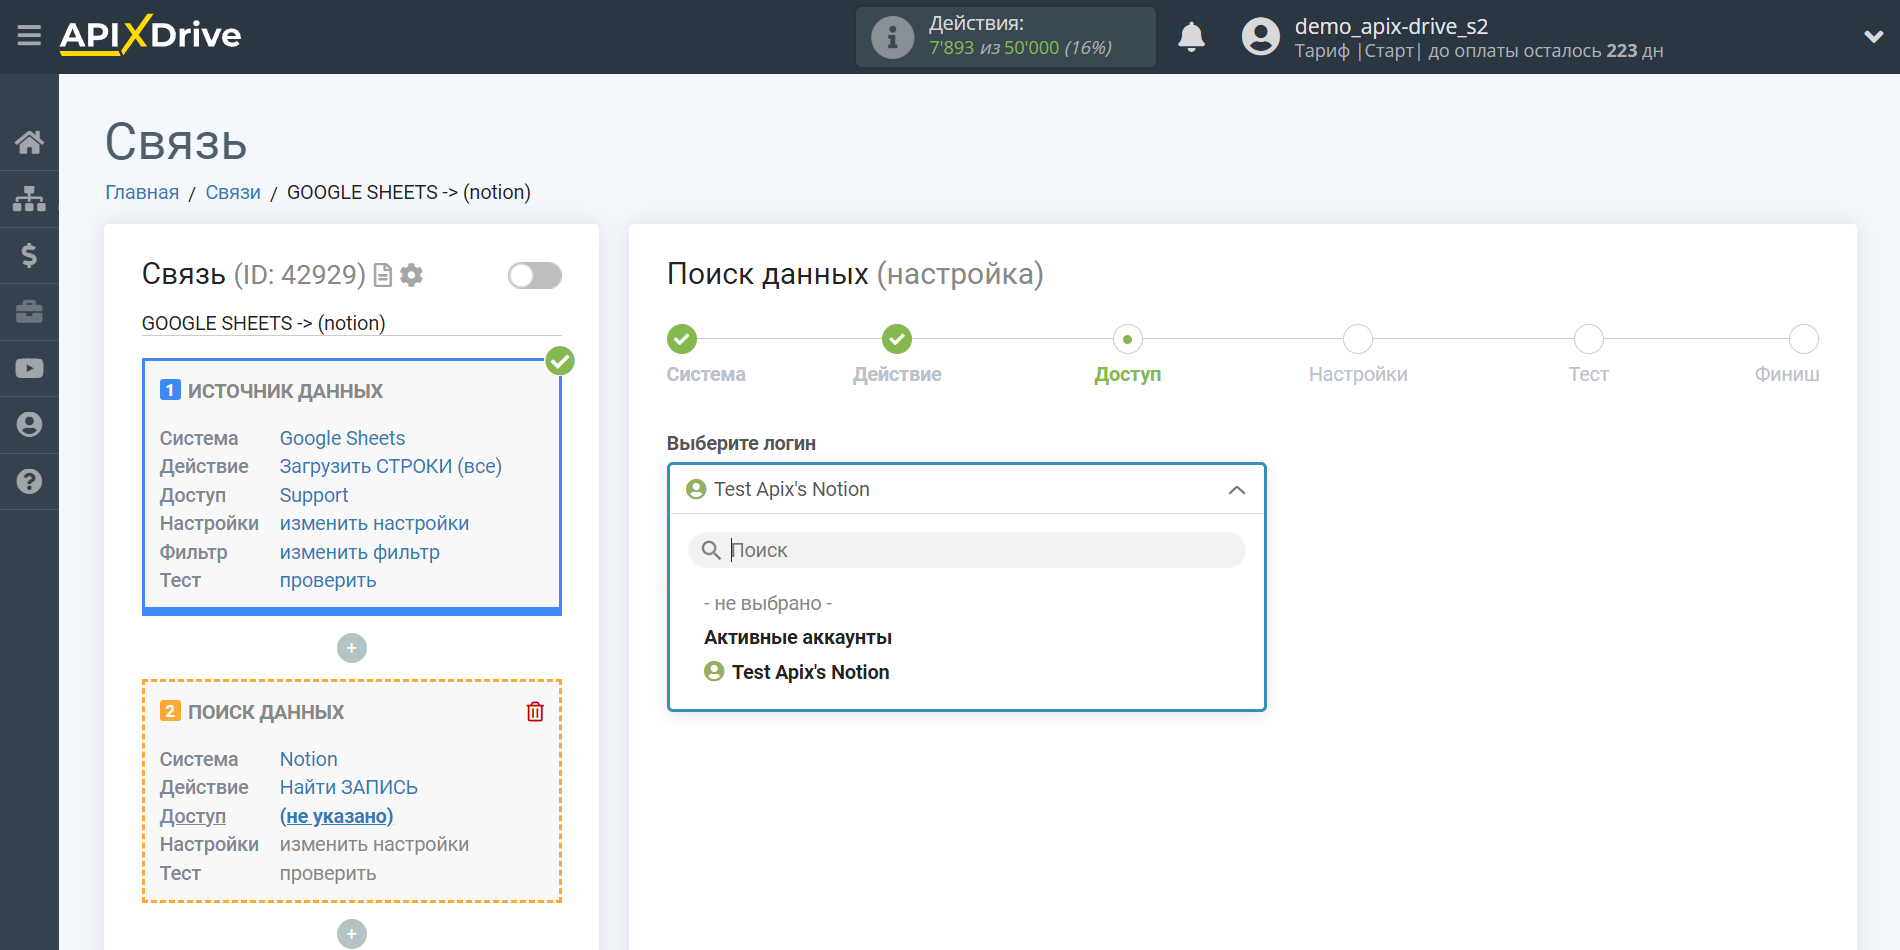Go to the Настройки step
This screenshot has height=950, width=1900.
(1358, 339)
